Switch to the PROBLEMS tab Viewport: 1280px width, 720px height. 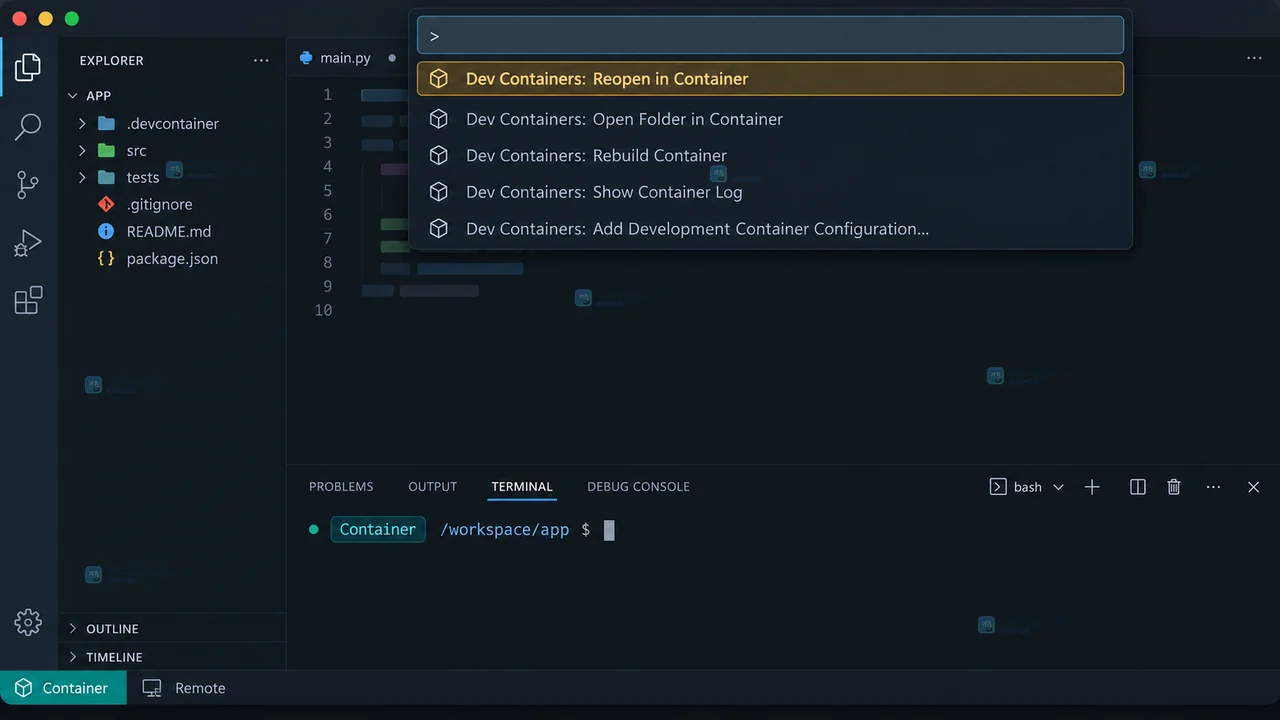341,487
